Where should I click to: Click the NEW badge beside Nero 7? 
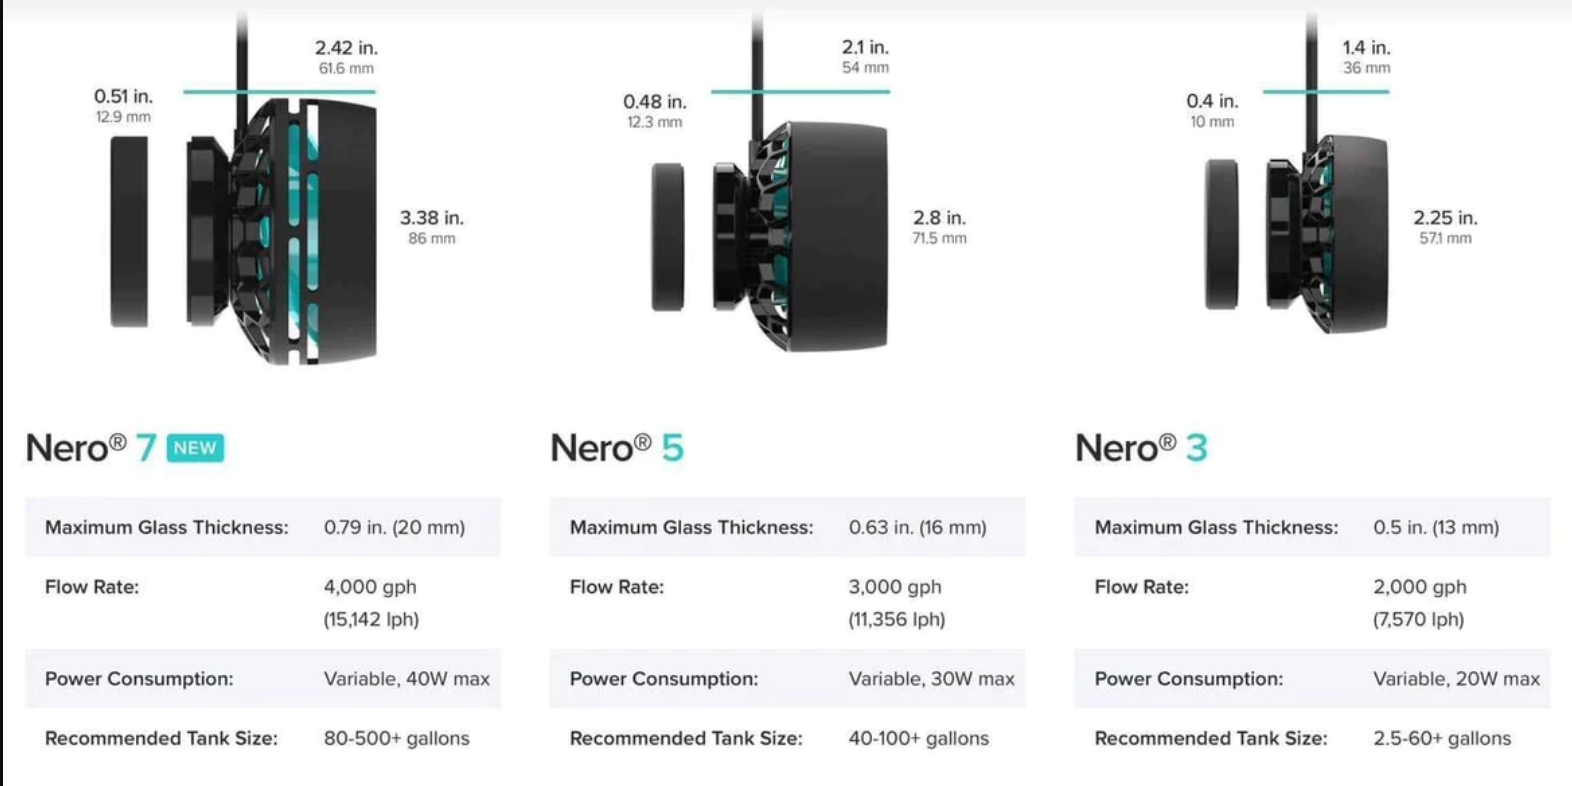(195, 448)
